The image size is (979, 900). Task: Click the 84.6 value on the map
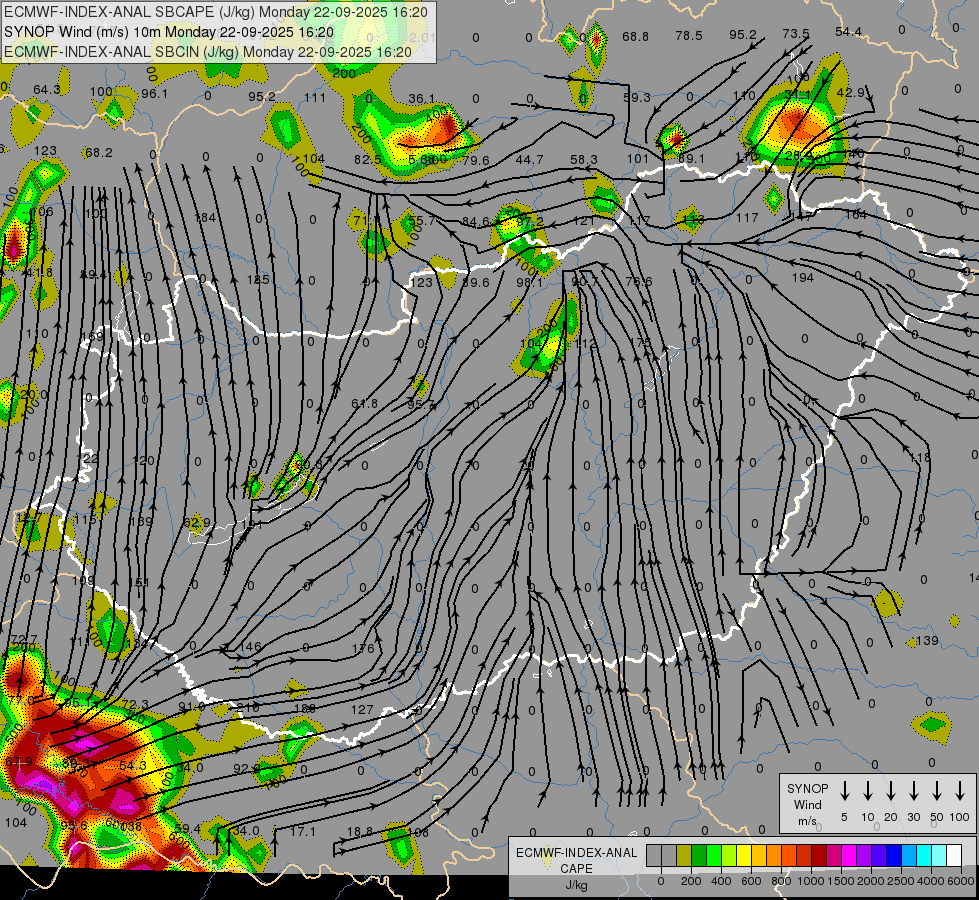(x=476, y=222)
